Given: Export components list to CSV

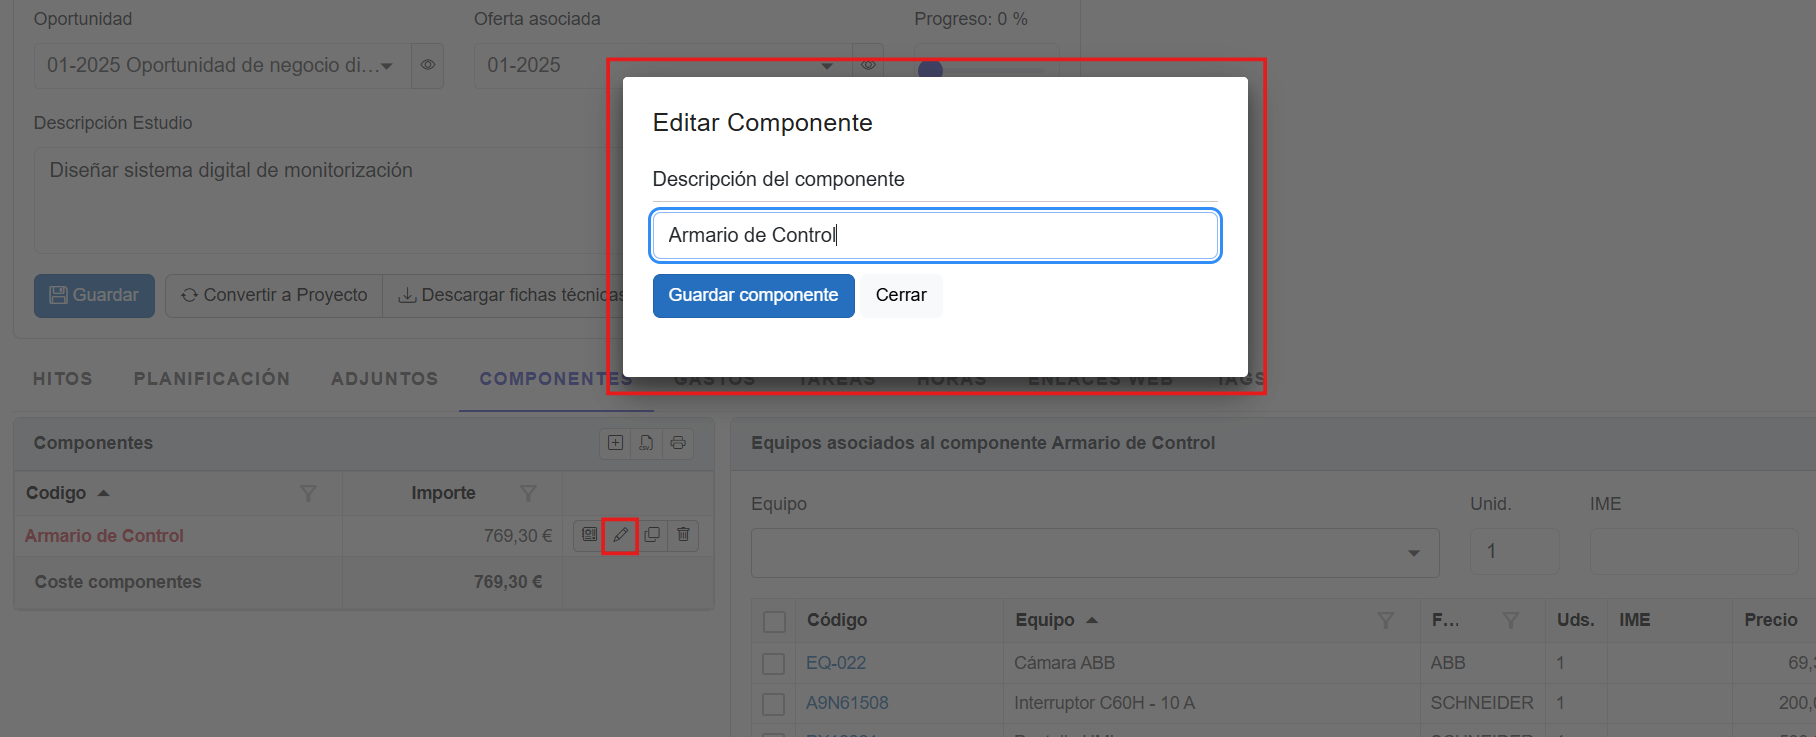Looking at the screenshot, I should 647,443.
